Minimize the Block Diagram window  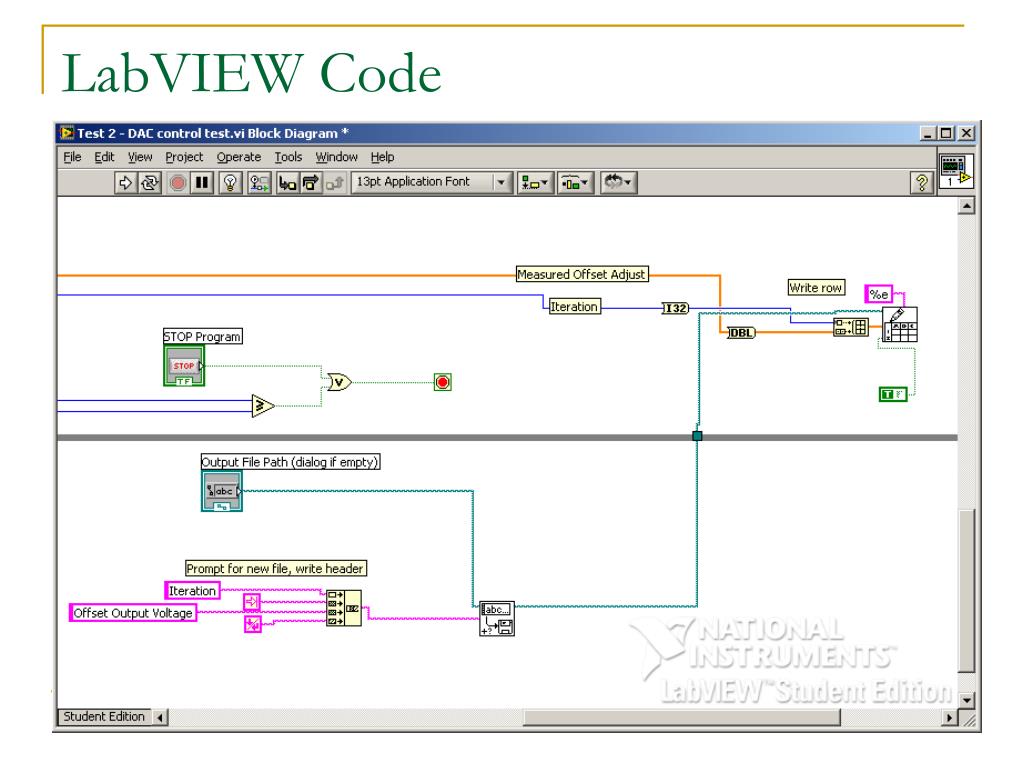927,134
